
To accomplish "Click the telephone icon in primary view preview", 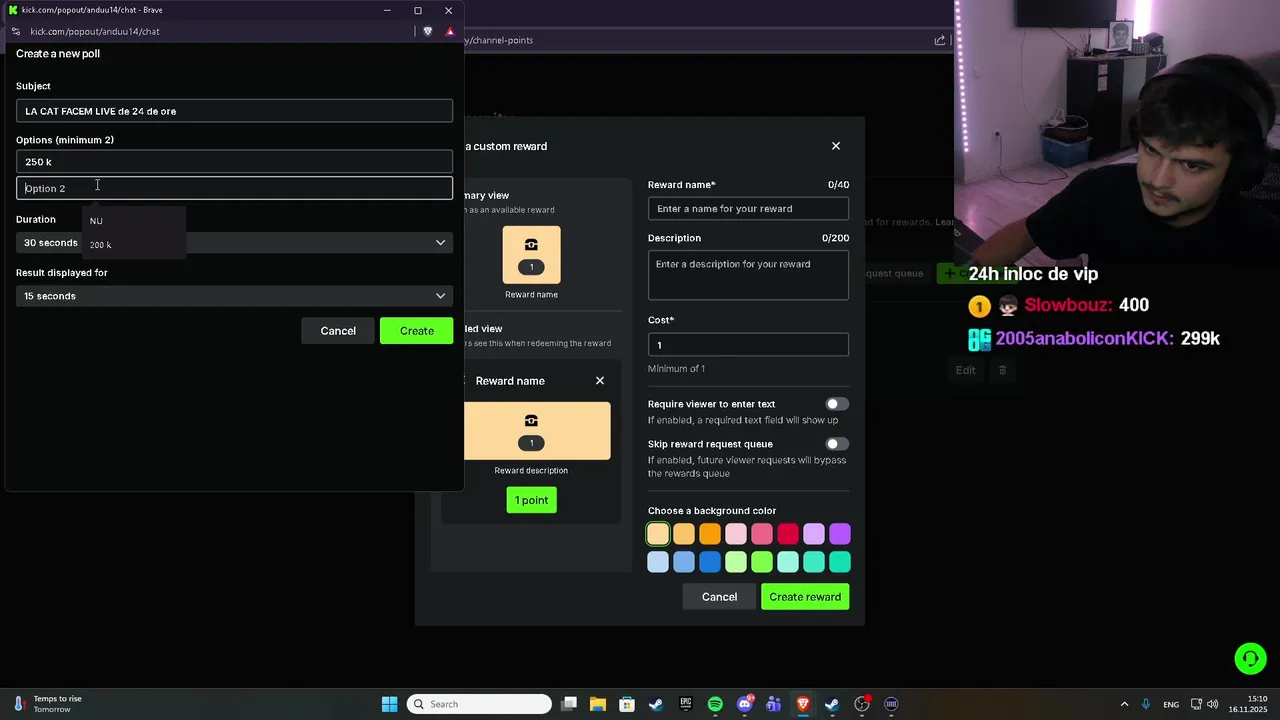I will [531, 245].
